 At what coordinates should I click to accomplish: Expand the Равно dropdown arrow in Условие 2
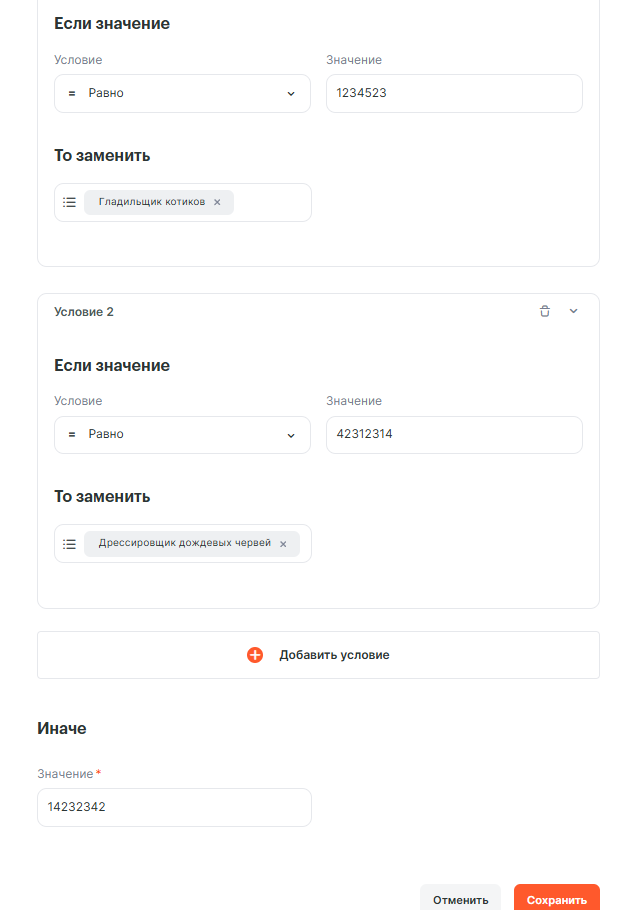coord(291,435)
